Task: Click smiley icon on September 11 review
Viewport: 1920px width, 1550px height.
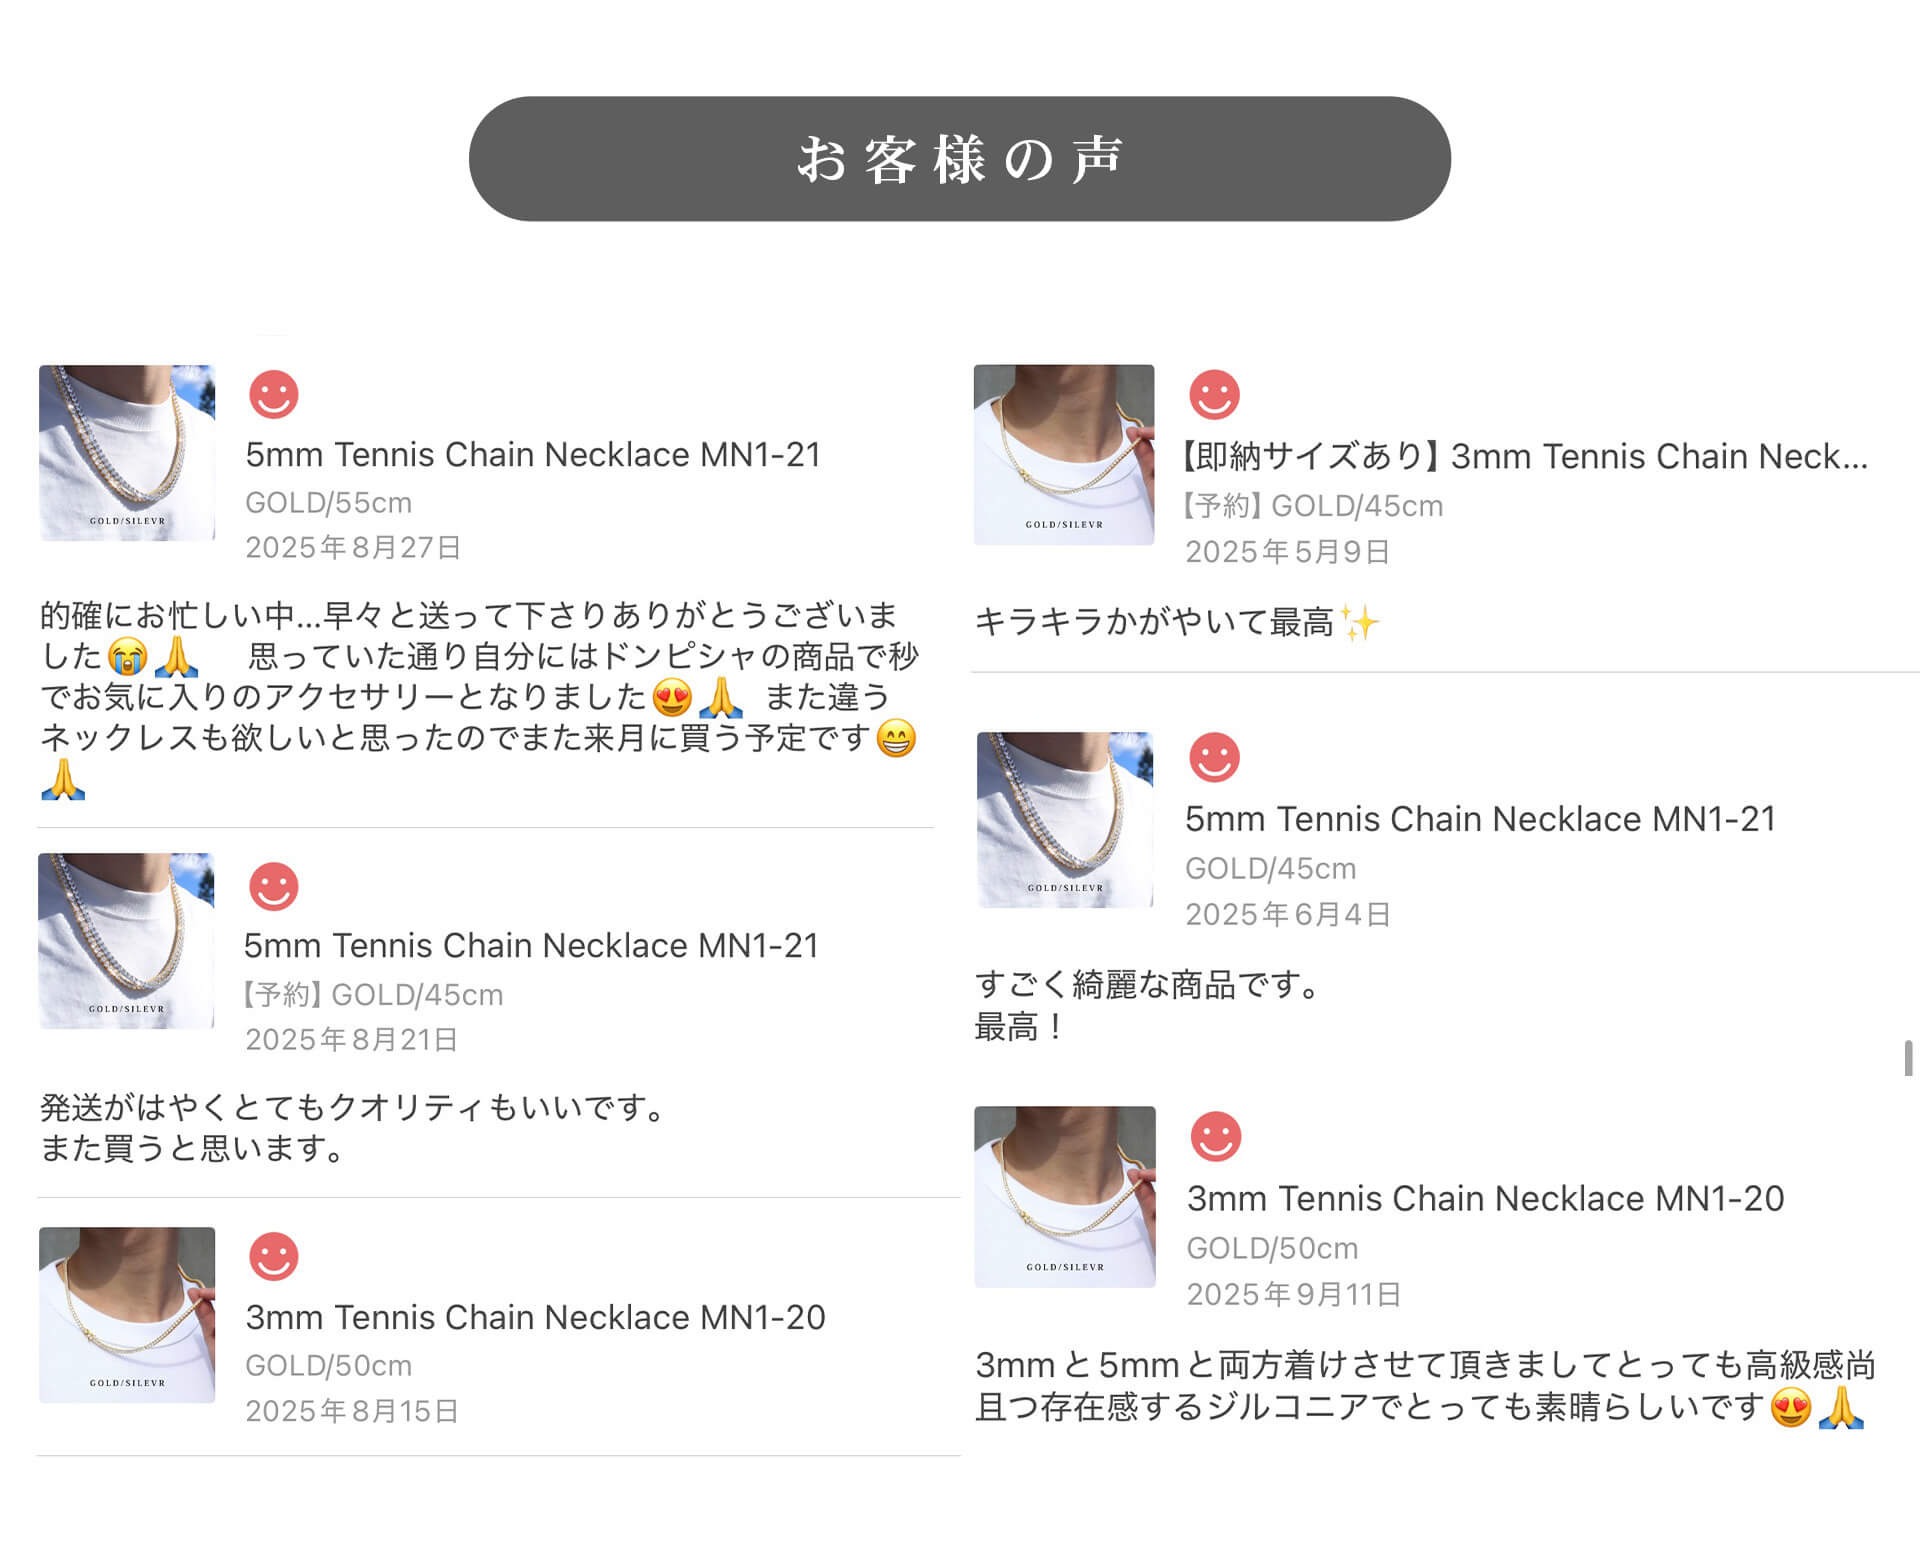Action: pos(1216,1136)
